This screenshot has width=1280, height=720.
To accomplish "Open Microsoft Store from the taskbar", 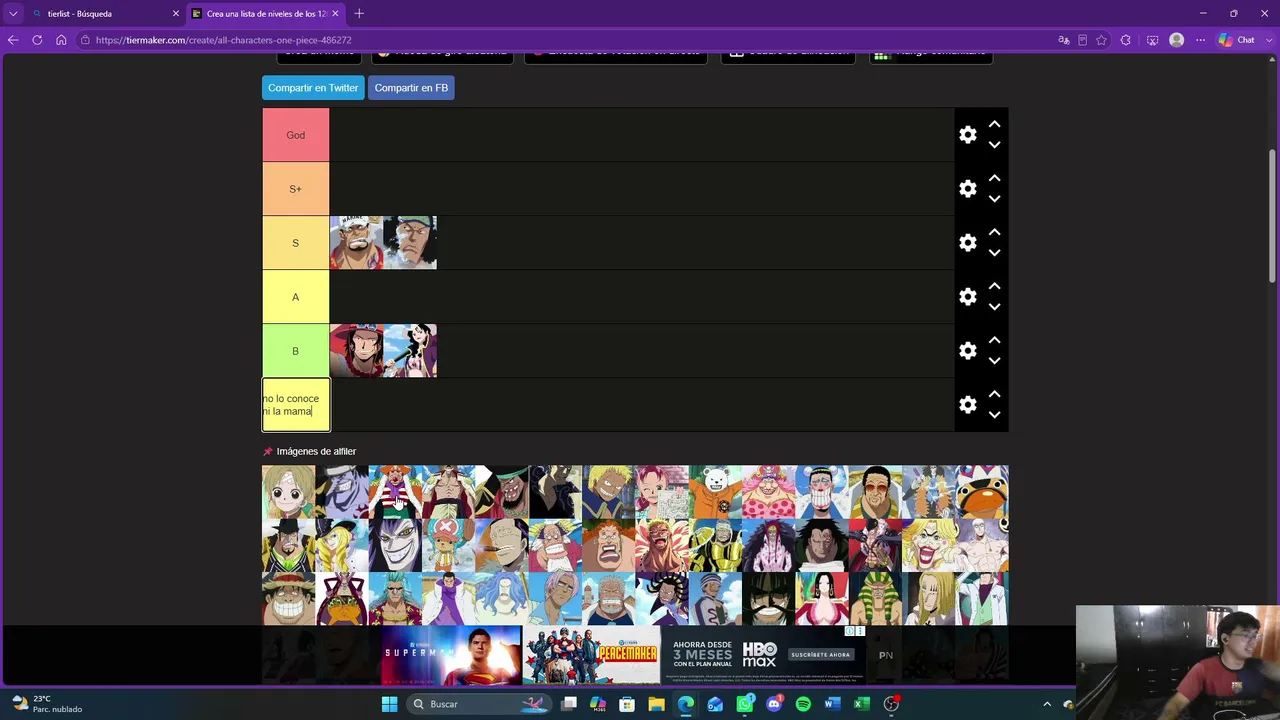I will [627, 704].
